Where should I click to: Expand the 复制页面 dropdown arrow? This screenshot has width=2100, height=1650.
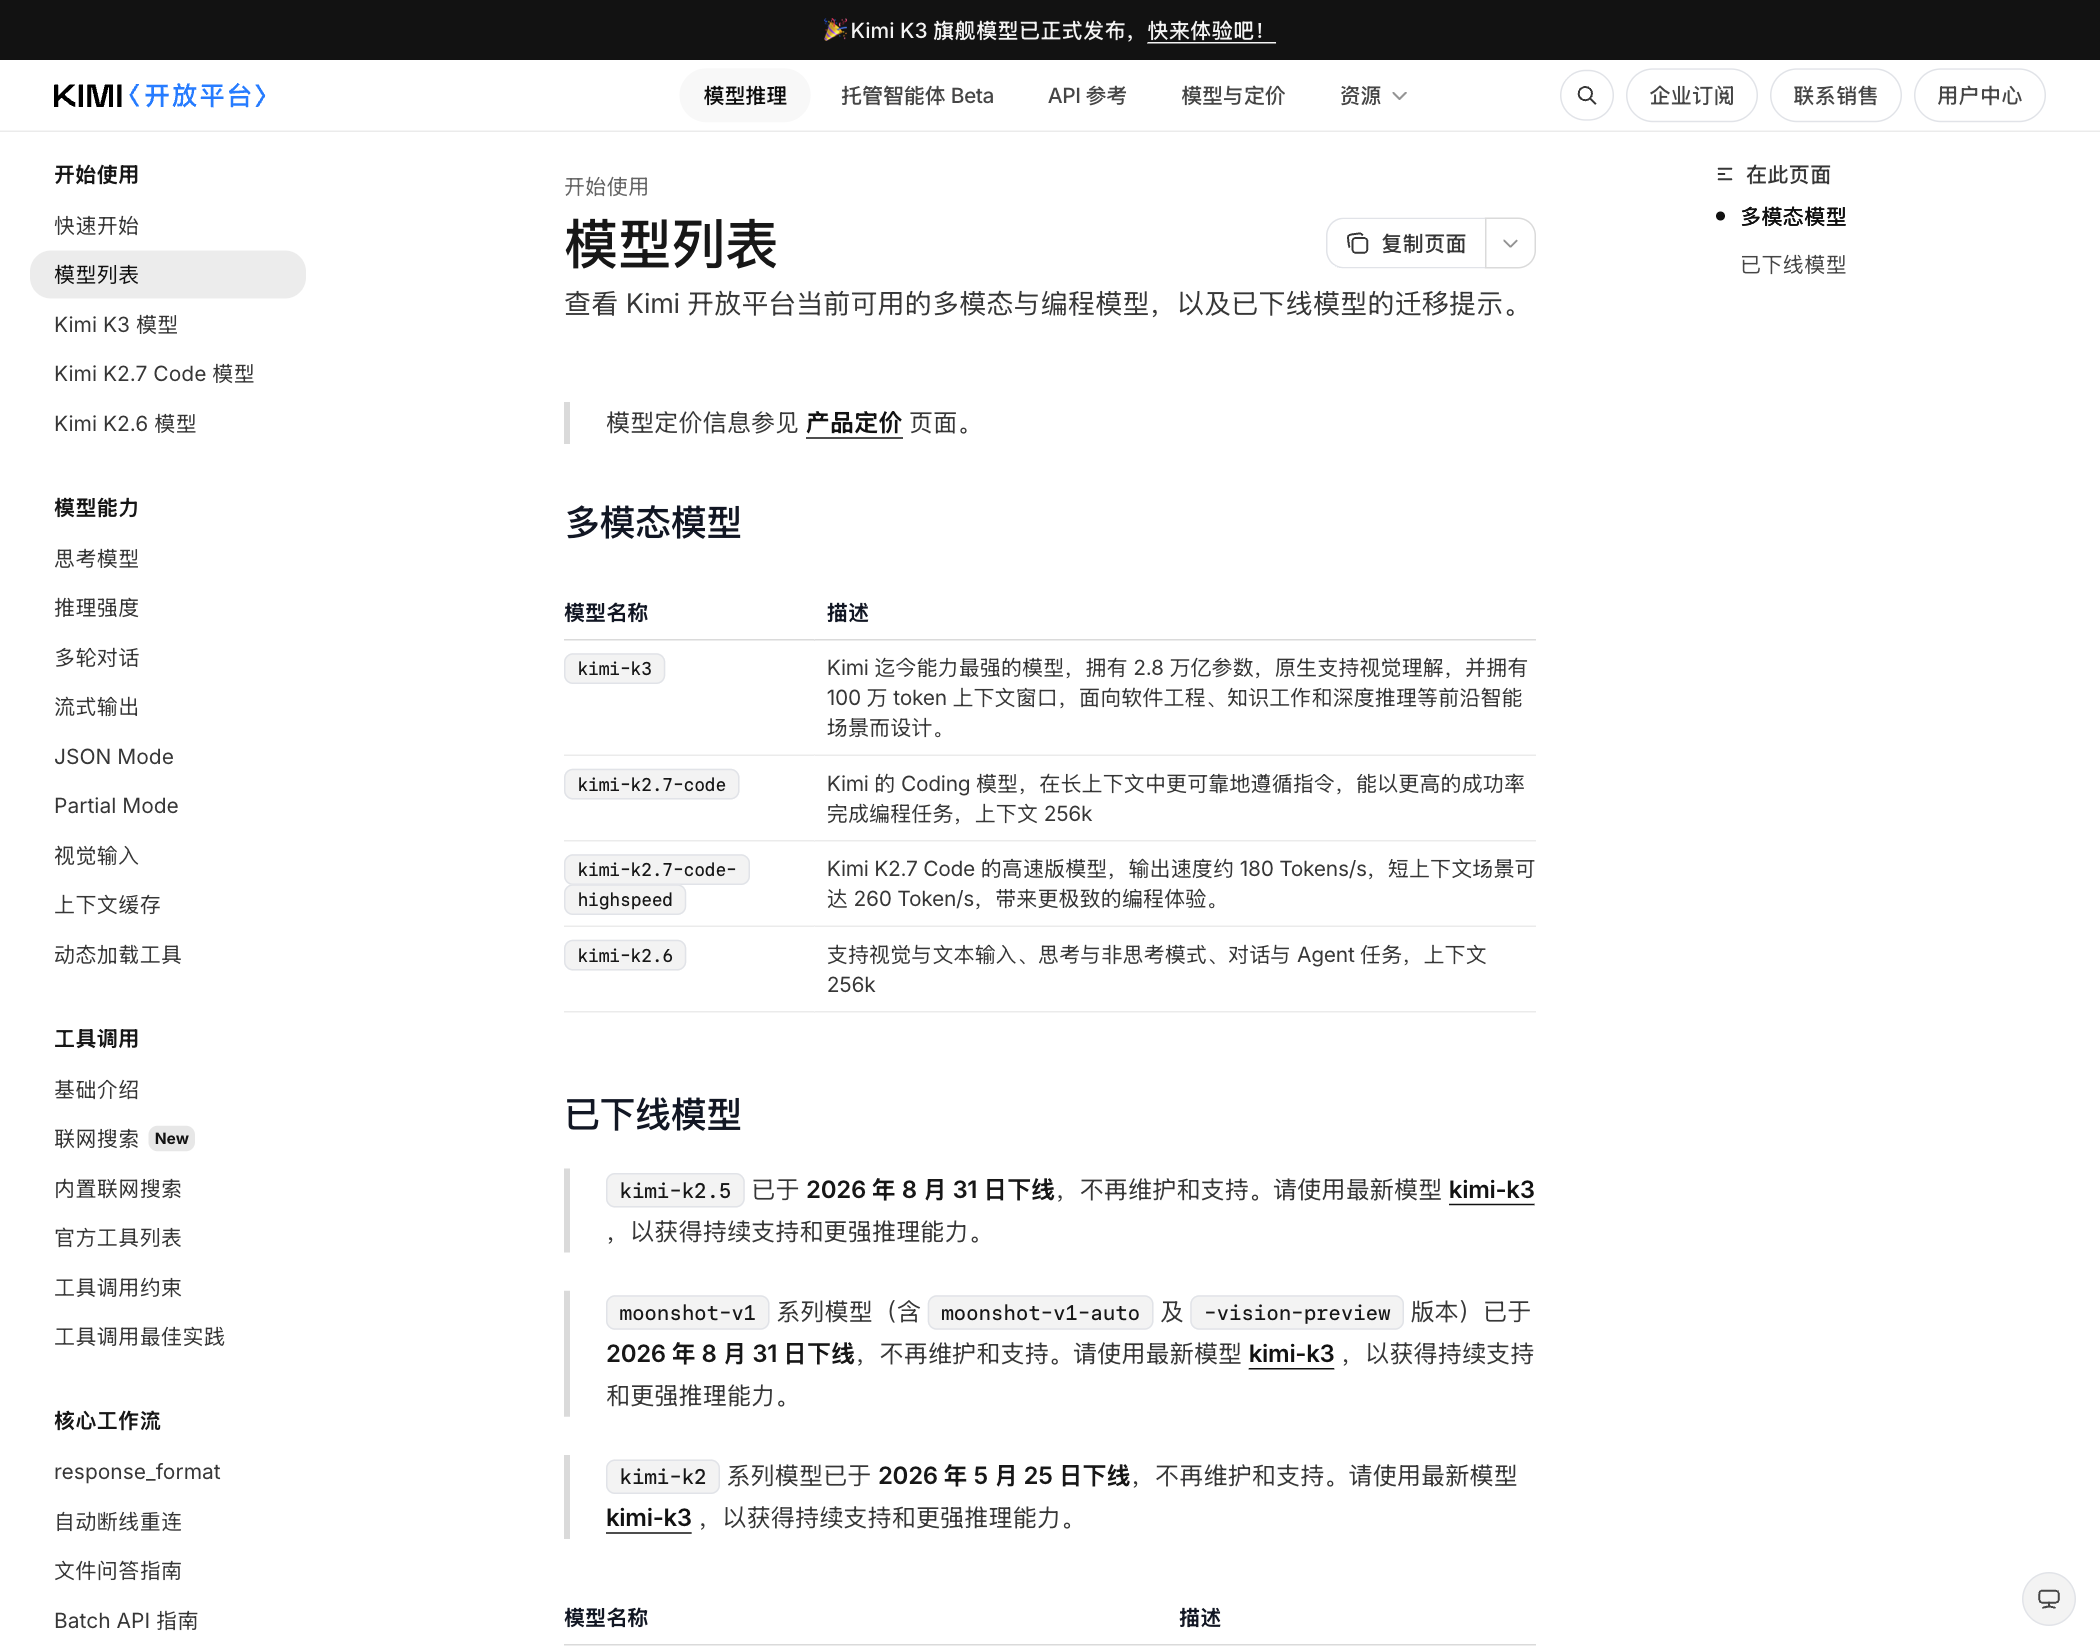(x=1510, y=243)
